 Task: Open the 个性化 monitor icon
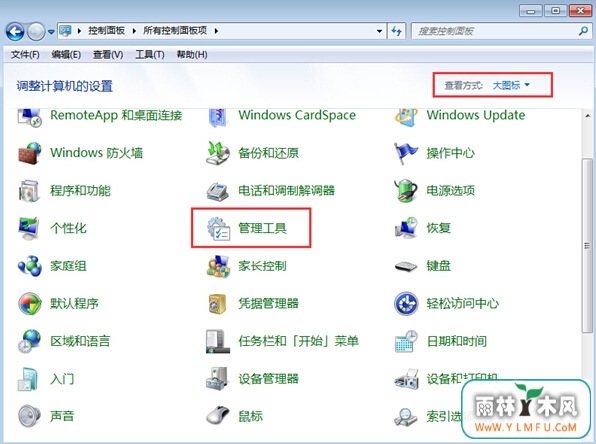click(29, 228)
